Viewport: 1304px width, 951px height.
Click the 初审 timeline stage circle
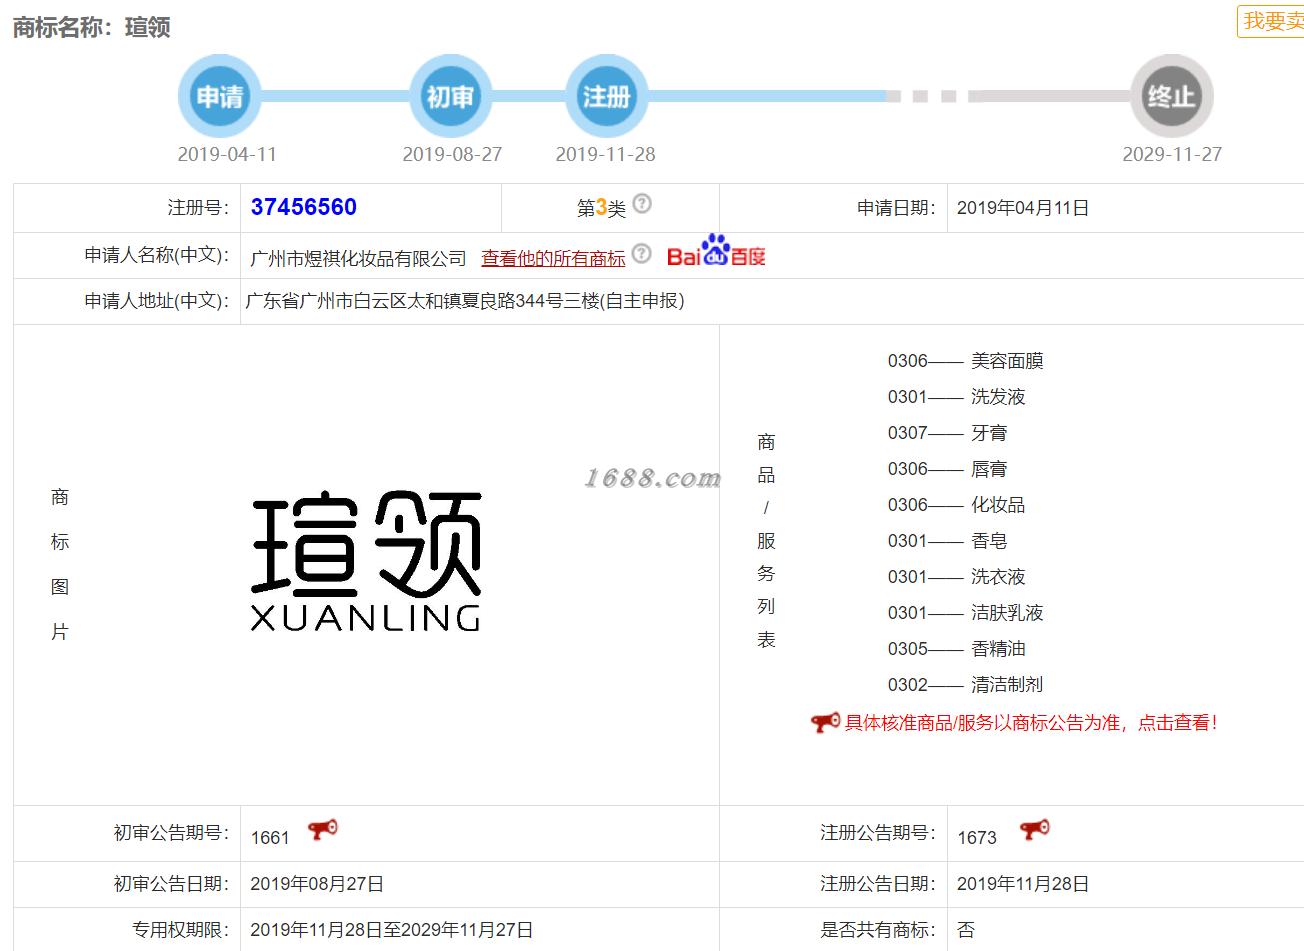click(x=451, y=96)
